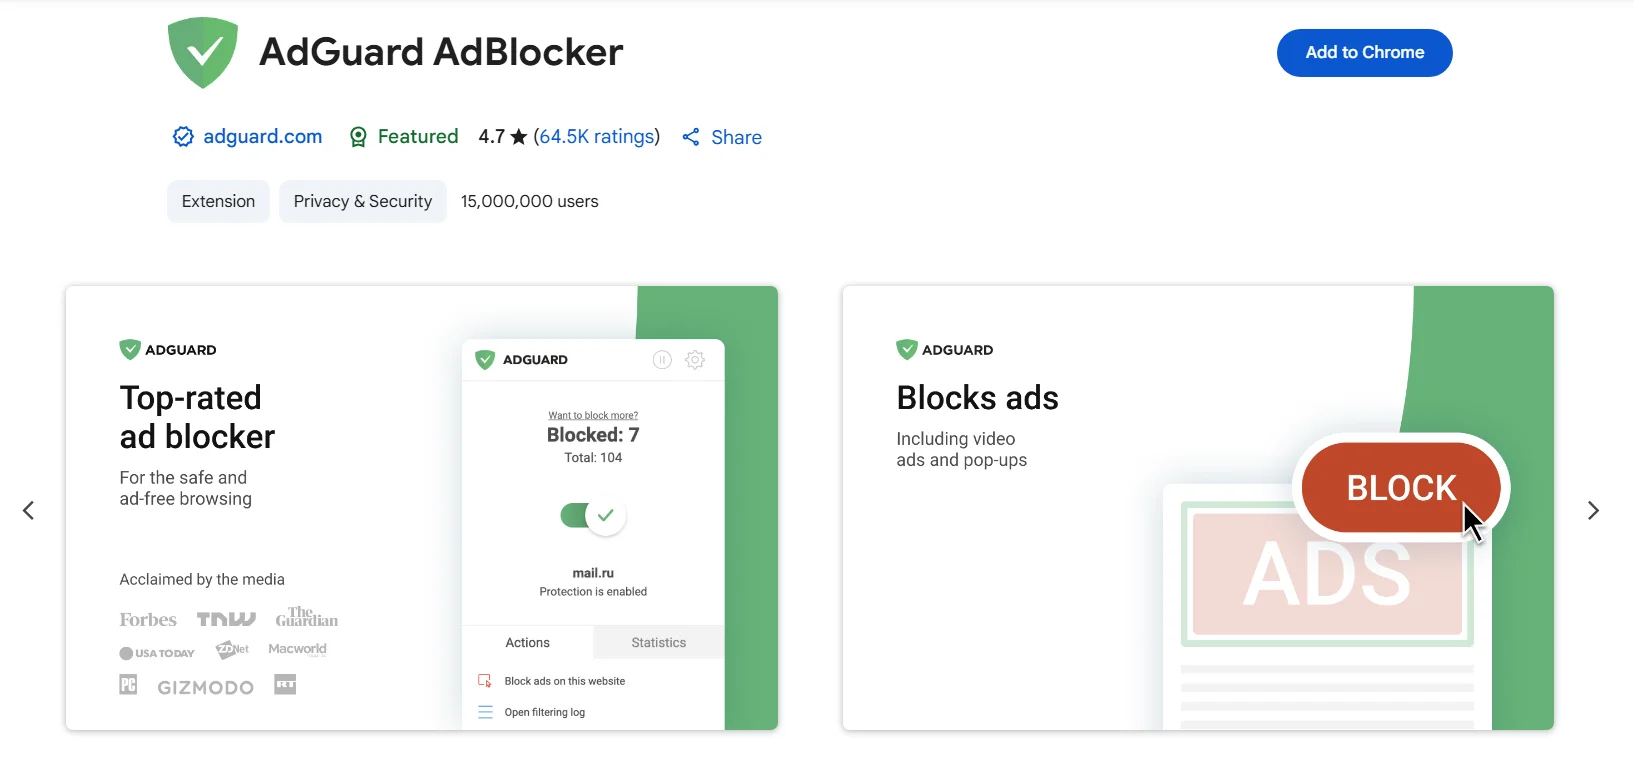
Task: Click the pause icon in AdGuard popup
Action: click(662, 360)
